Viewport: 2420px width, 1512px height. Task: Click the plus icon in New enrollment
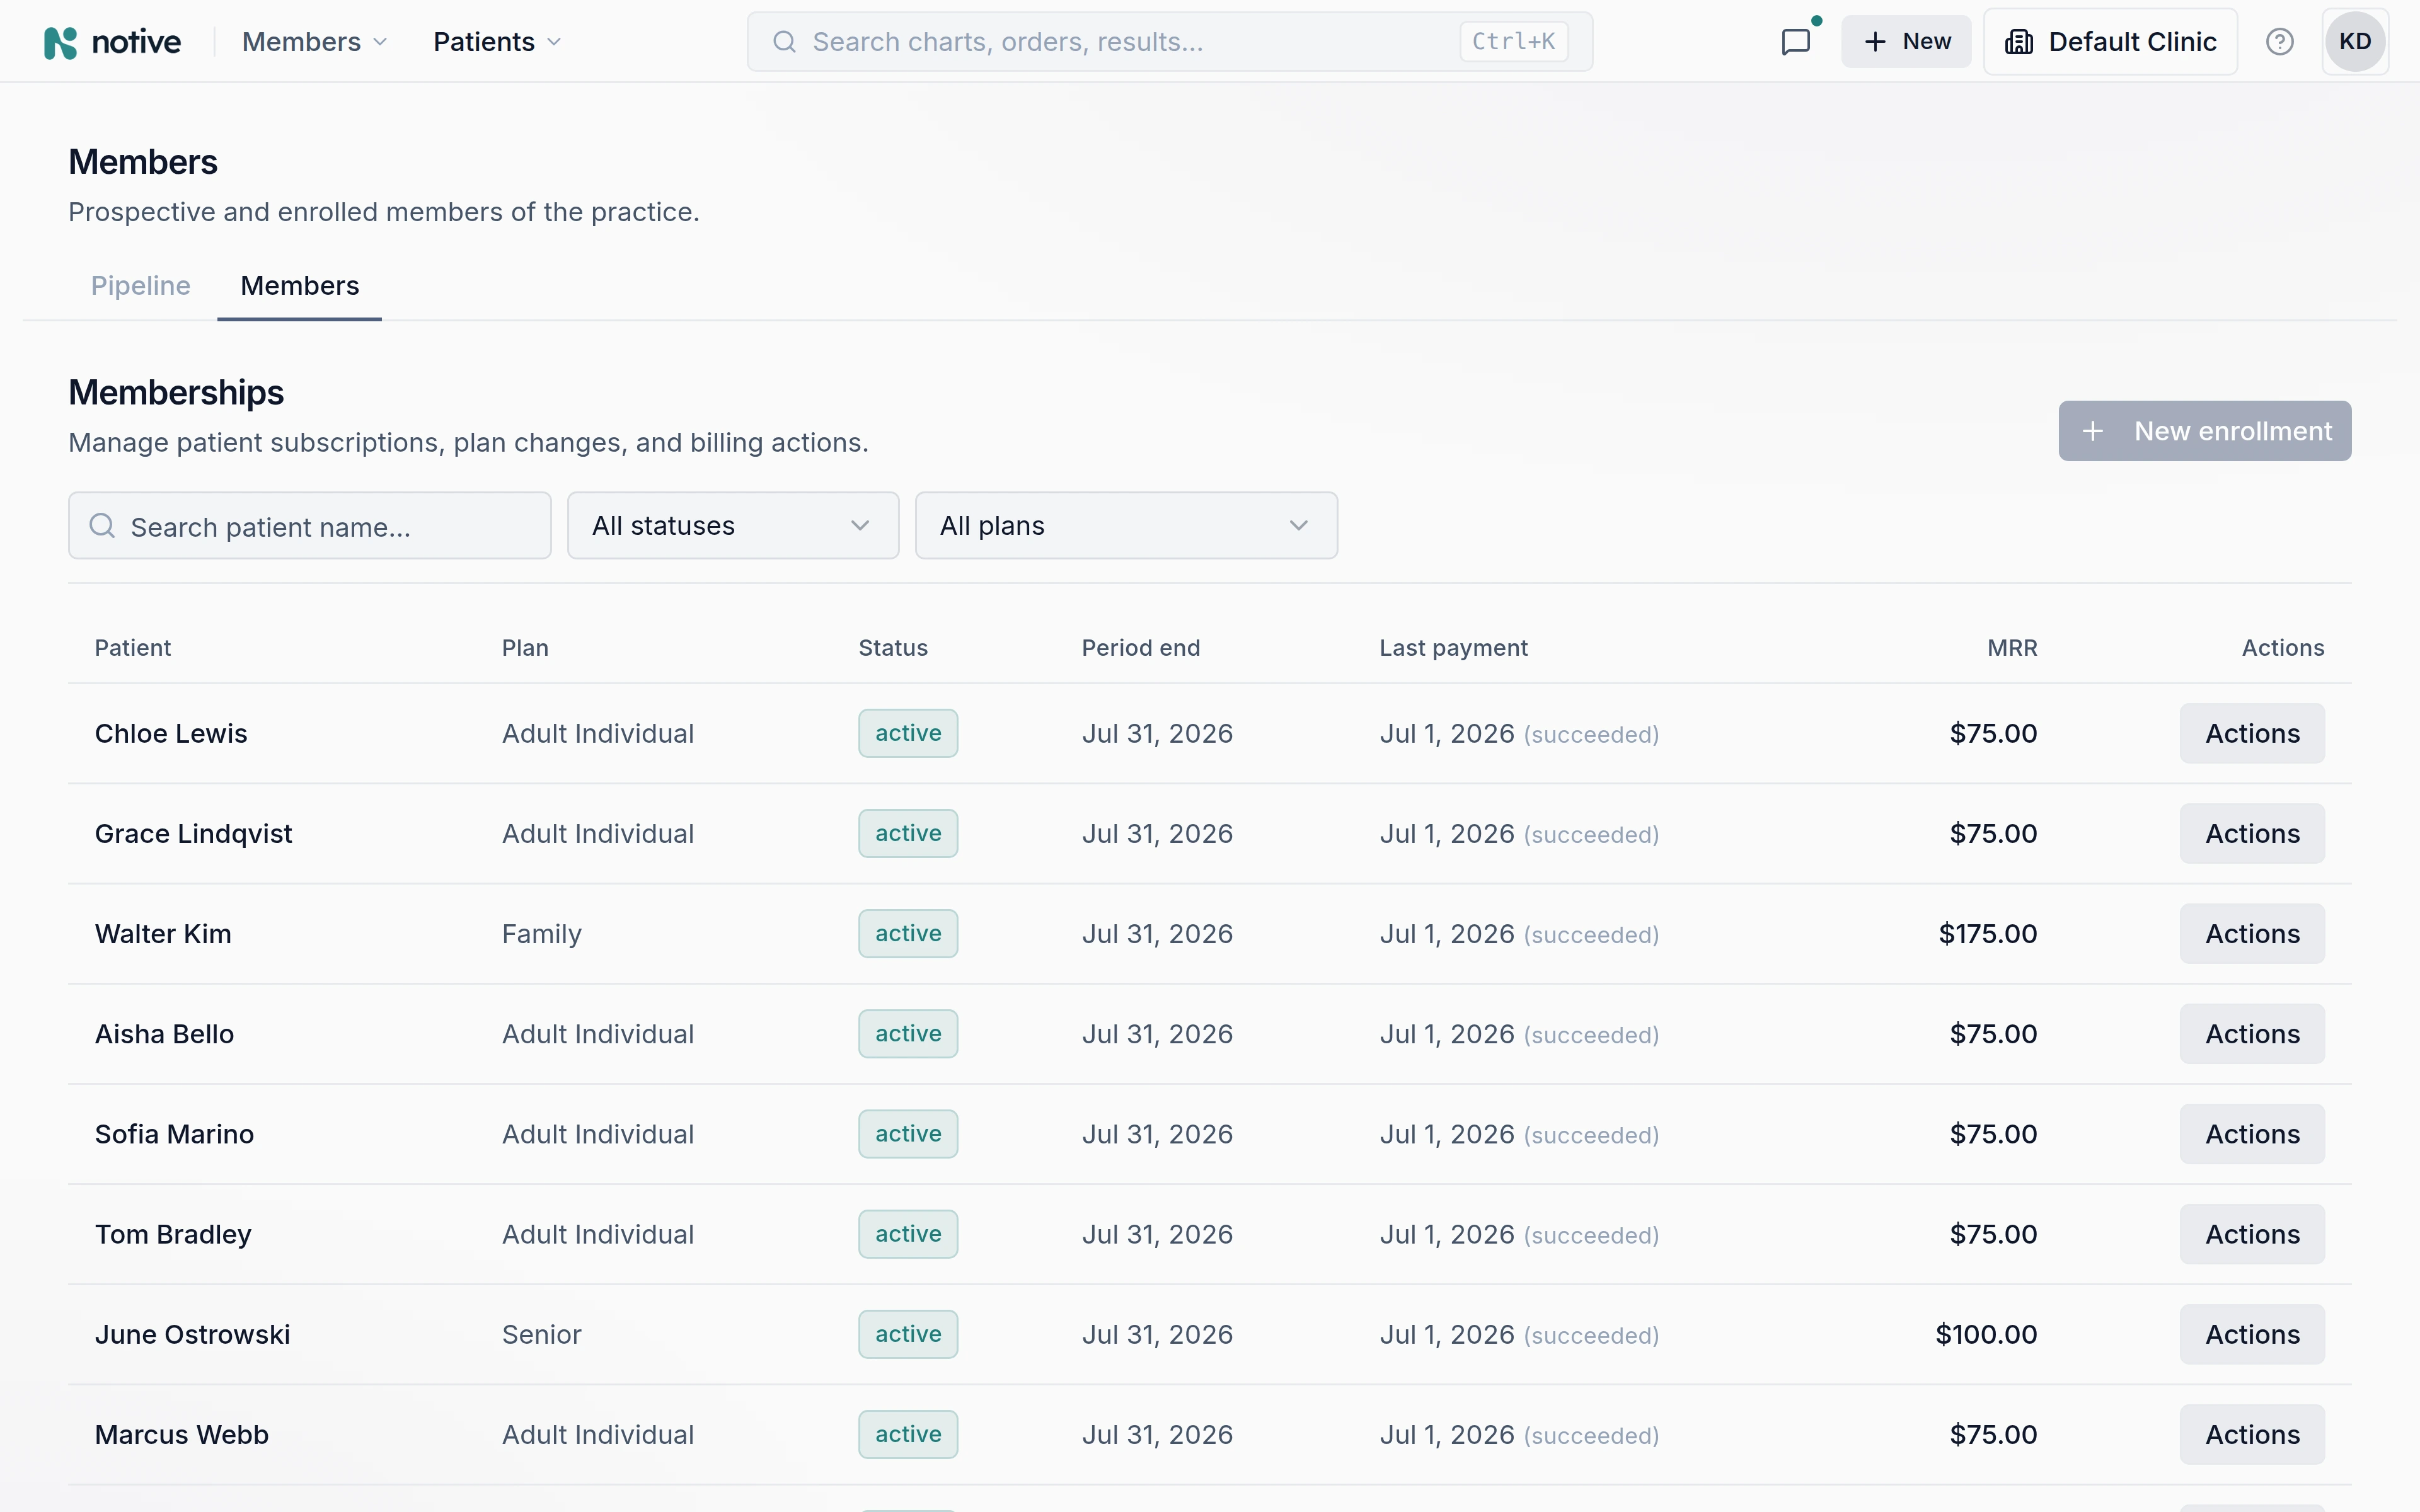(x=2093, y=431)
